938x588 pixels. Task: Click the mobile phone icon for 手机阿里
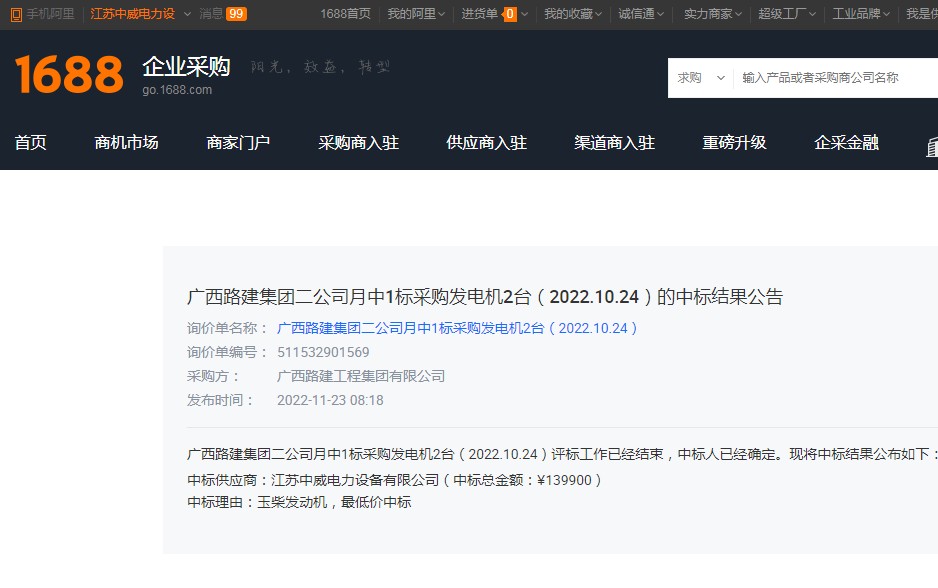click(16, 14)
